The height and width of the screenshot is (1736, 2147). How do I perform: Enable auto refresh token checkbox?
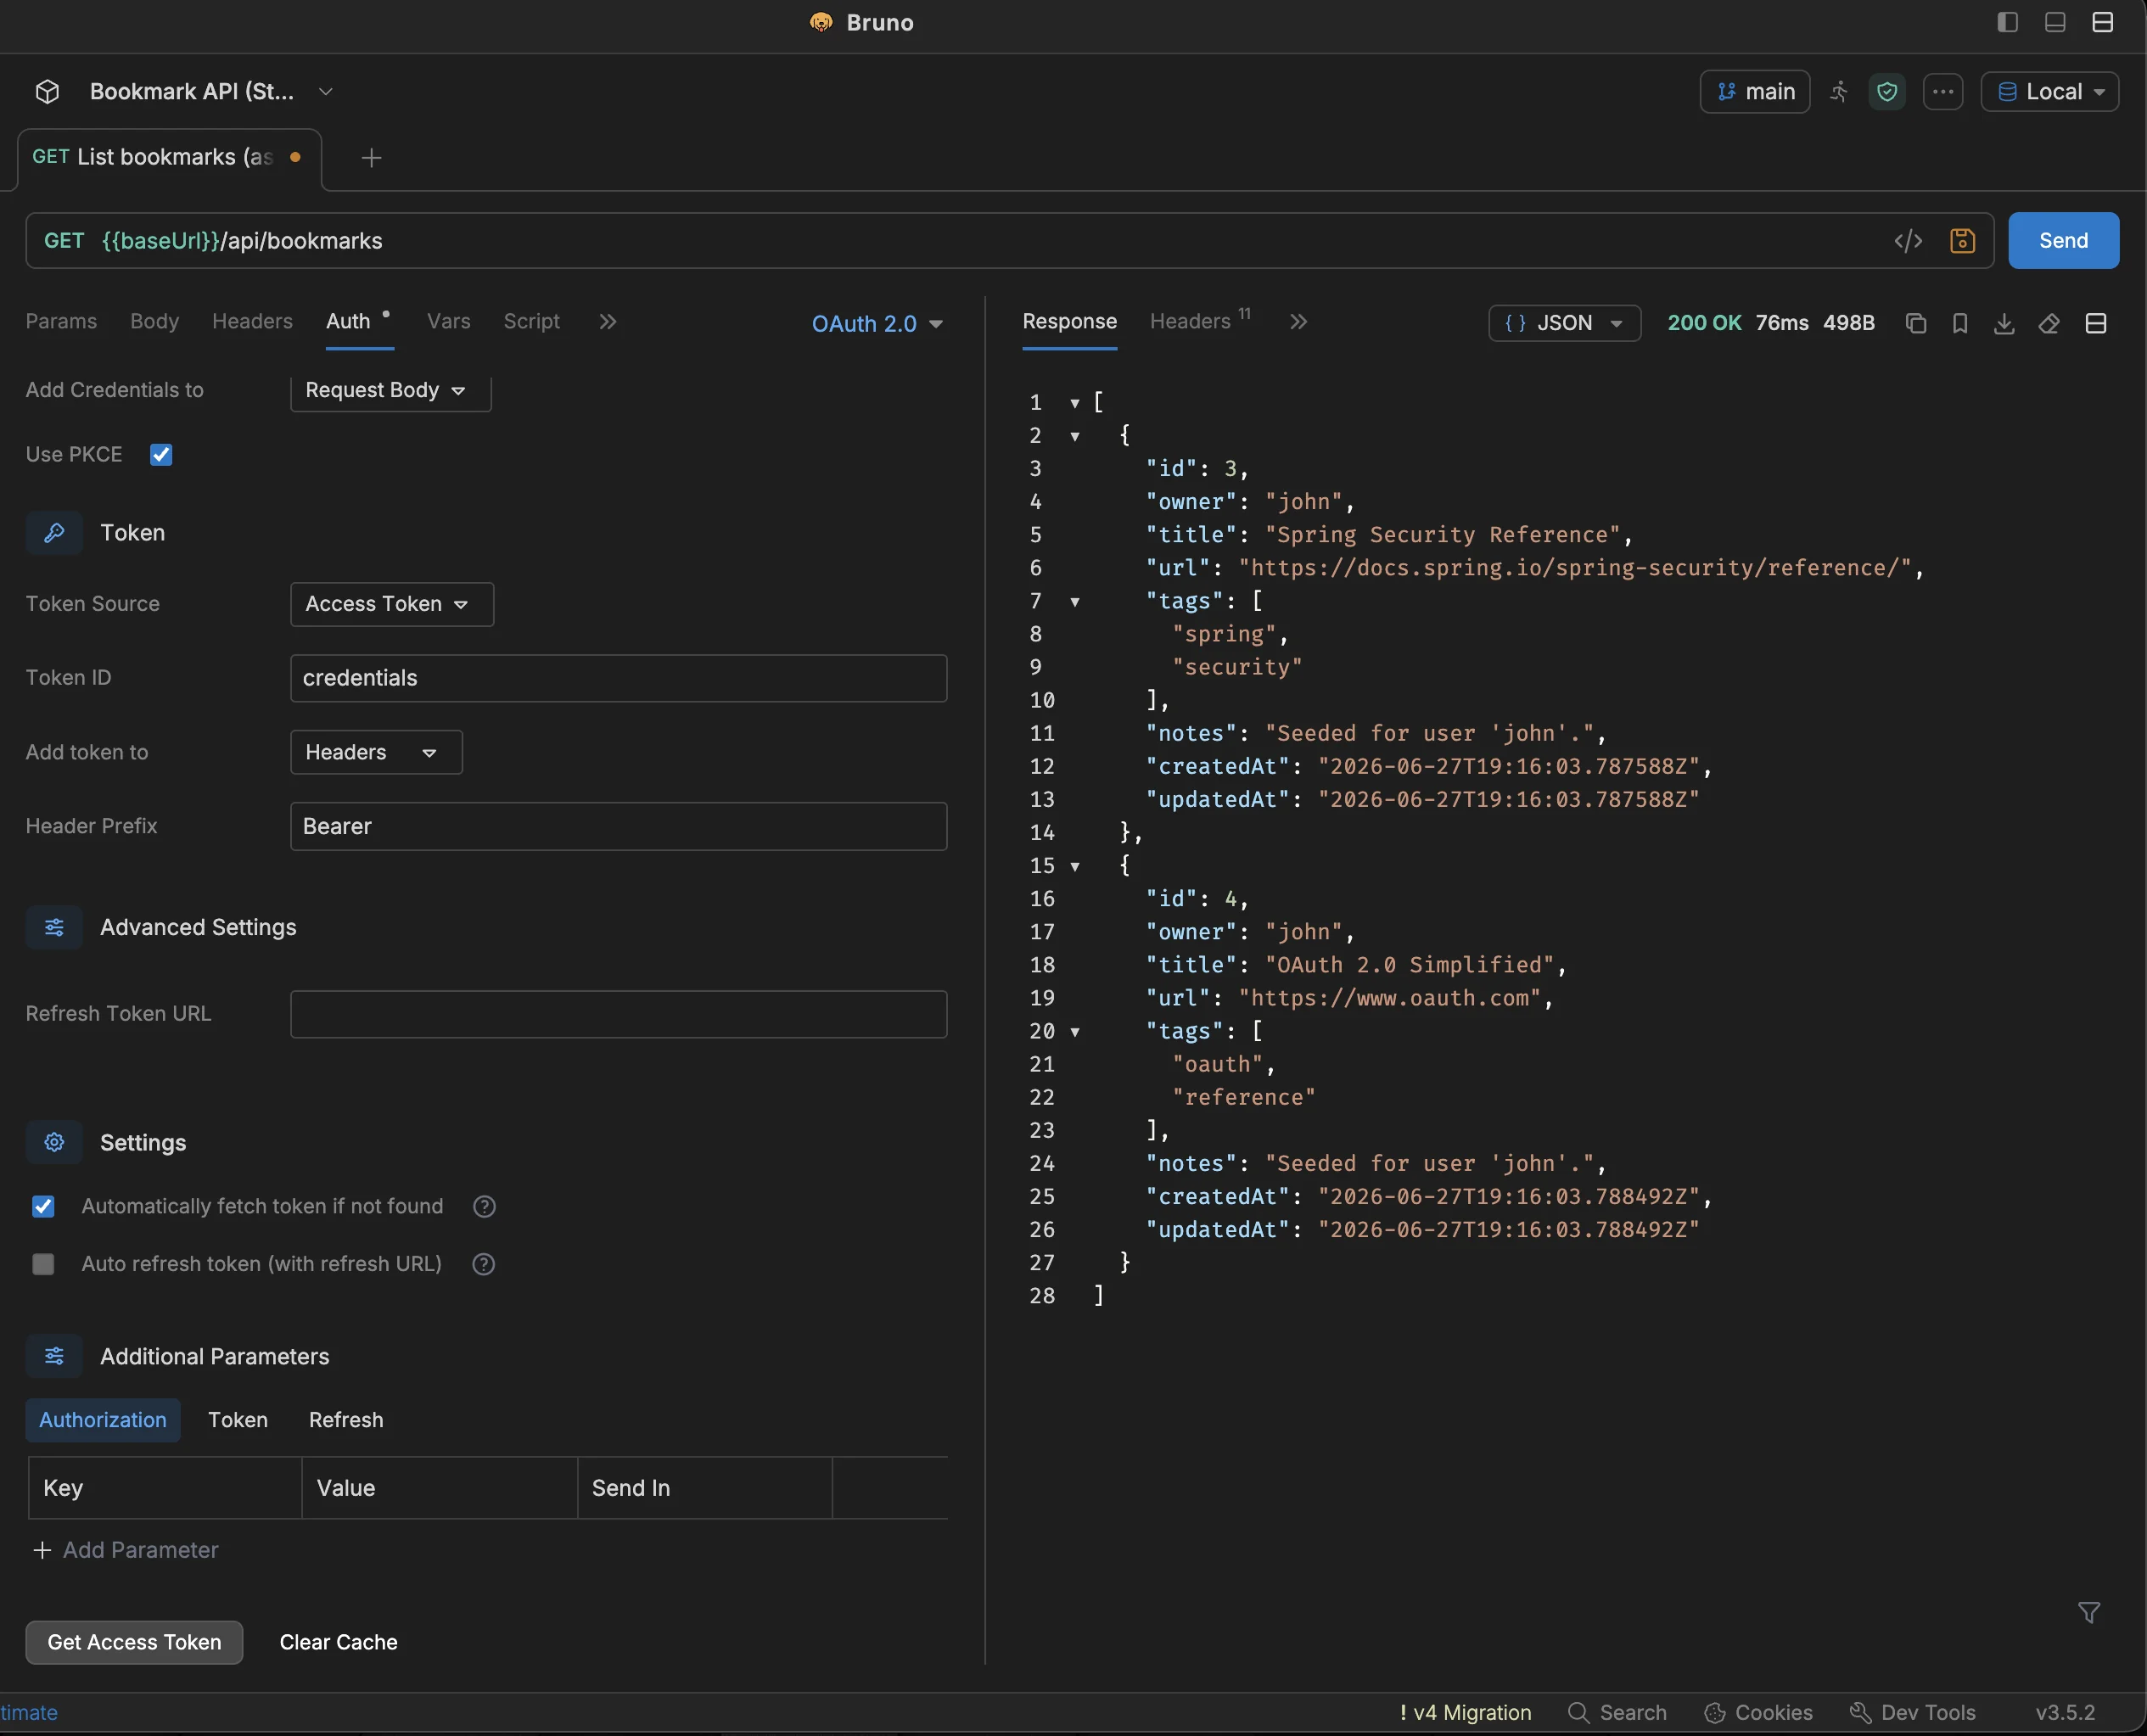tap(43, 1264)
